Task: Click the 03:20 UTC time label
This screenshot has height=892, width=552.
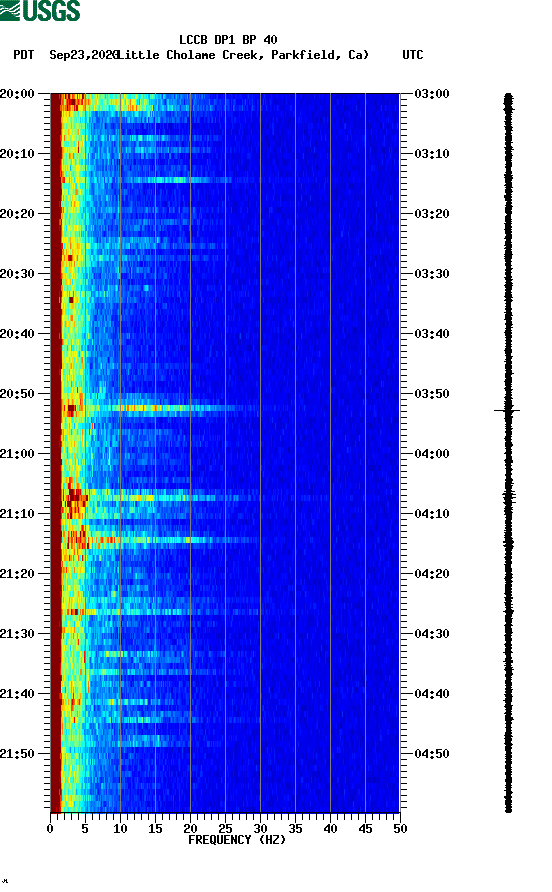Action: pyautogui.click(x=432, y=214)
